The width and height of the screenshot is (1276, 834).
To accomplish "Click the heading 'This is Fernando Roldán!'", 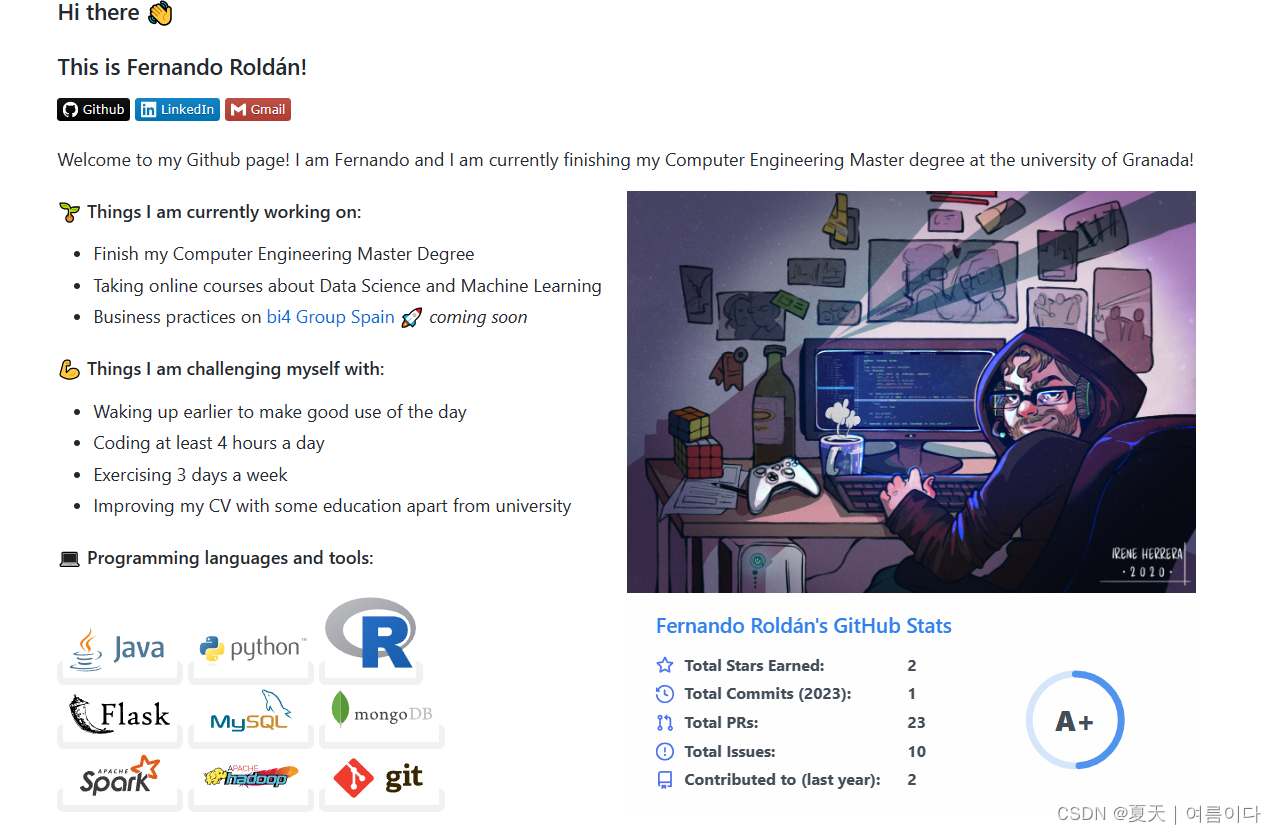I will (182, 68).
